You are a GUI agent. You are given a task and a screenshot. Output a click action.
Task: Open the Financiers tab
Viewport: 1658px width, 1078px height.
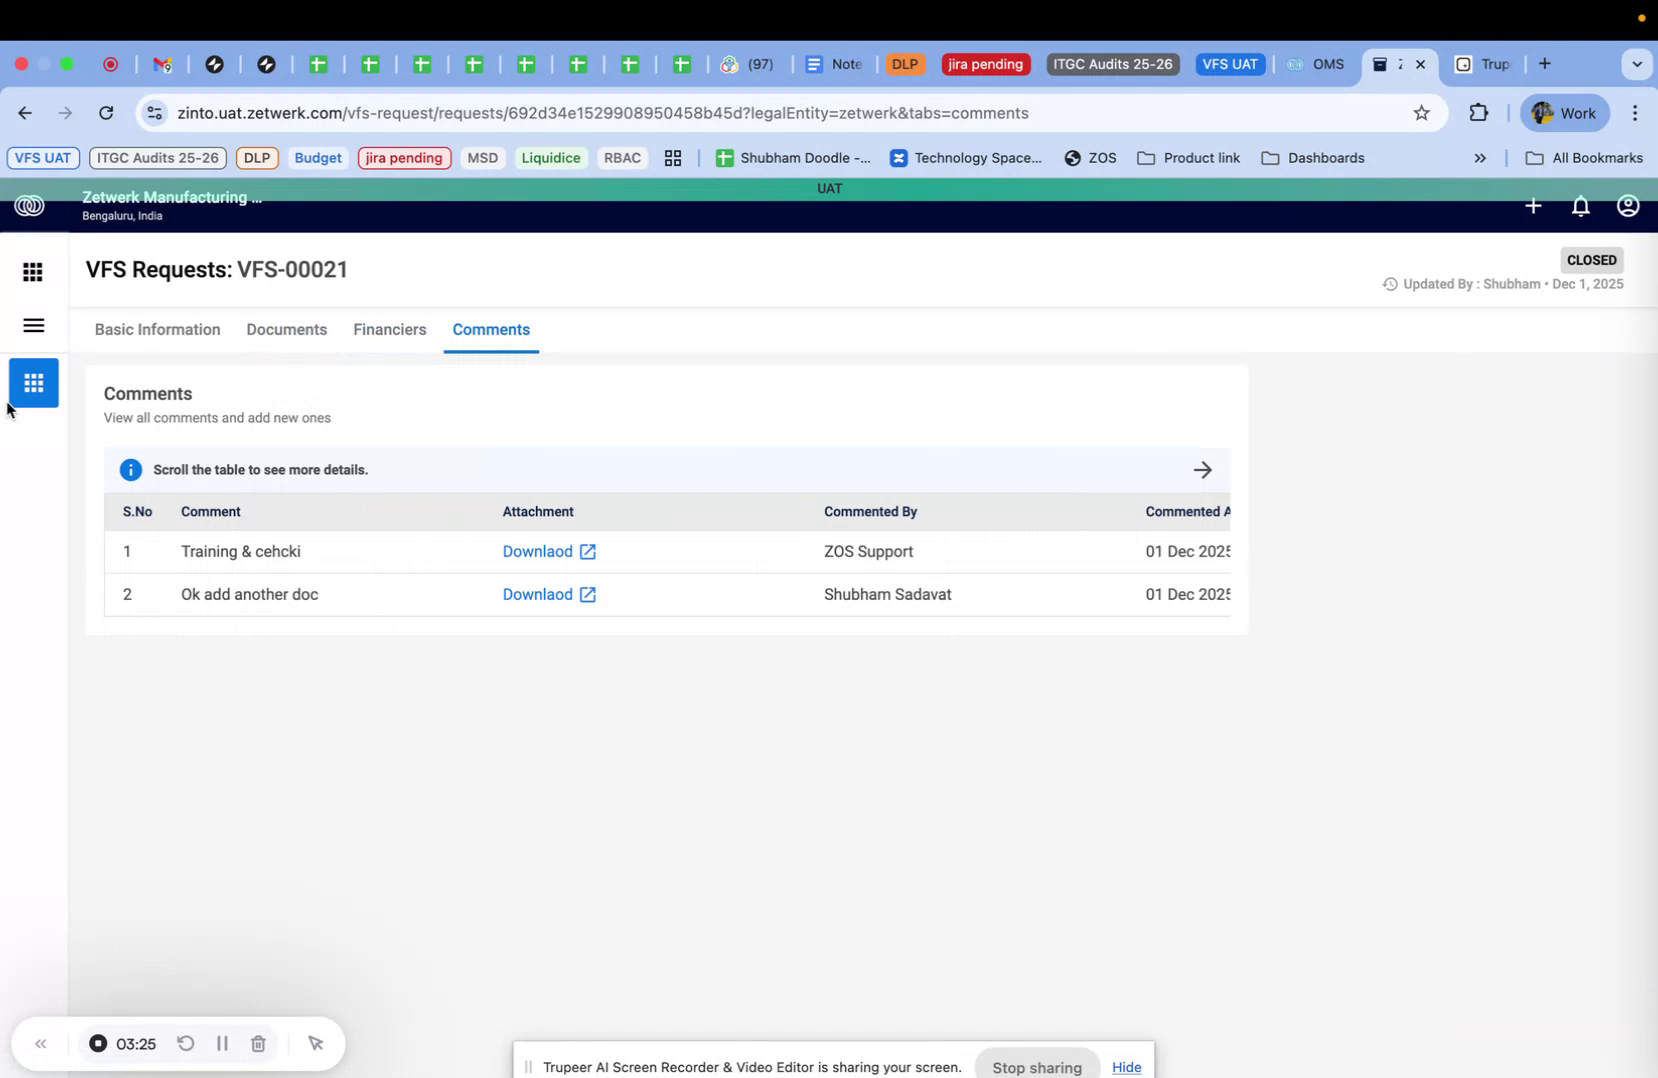point(389,330)
